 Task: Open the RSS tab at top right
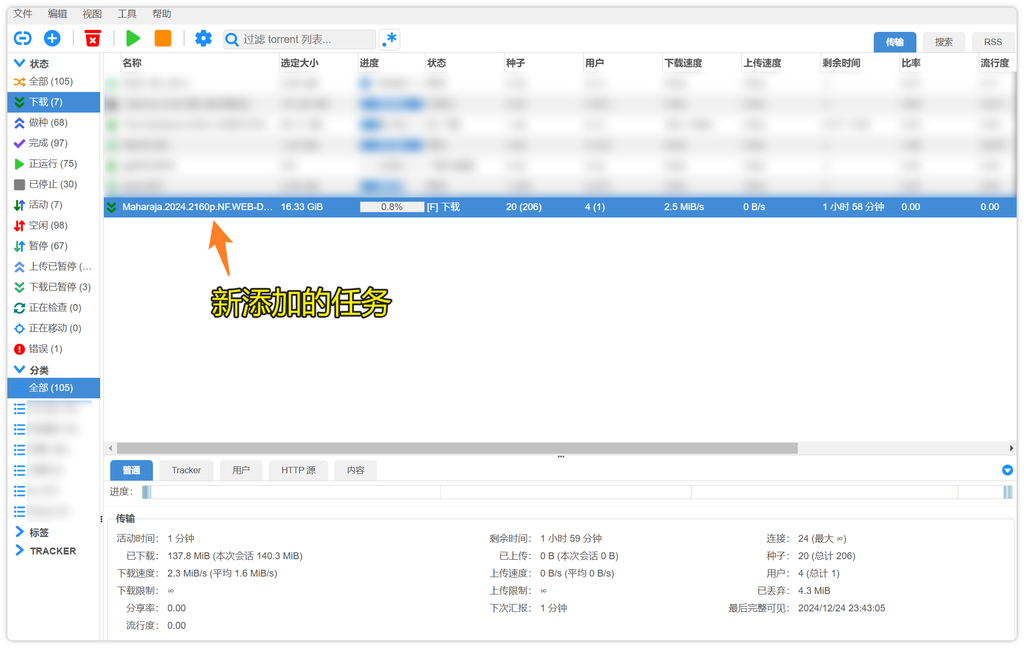(992, 42)
